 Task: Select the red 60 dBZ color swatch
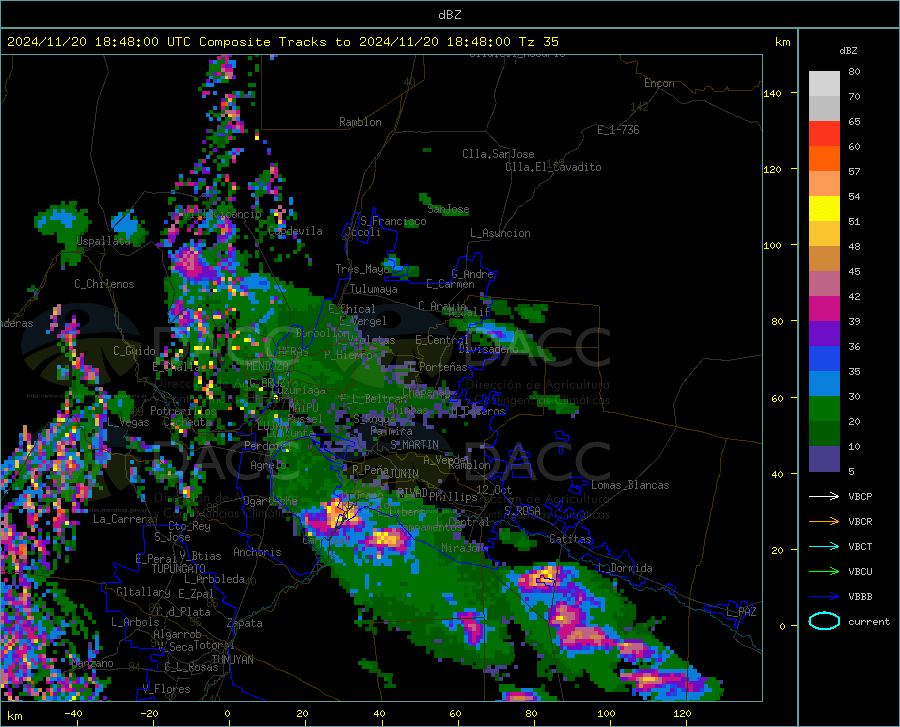pos(824,134)
